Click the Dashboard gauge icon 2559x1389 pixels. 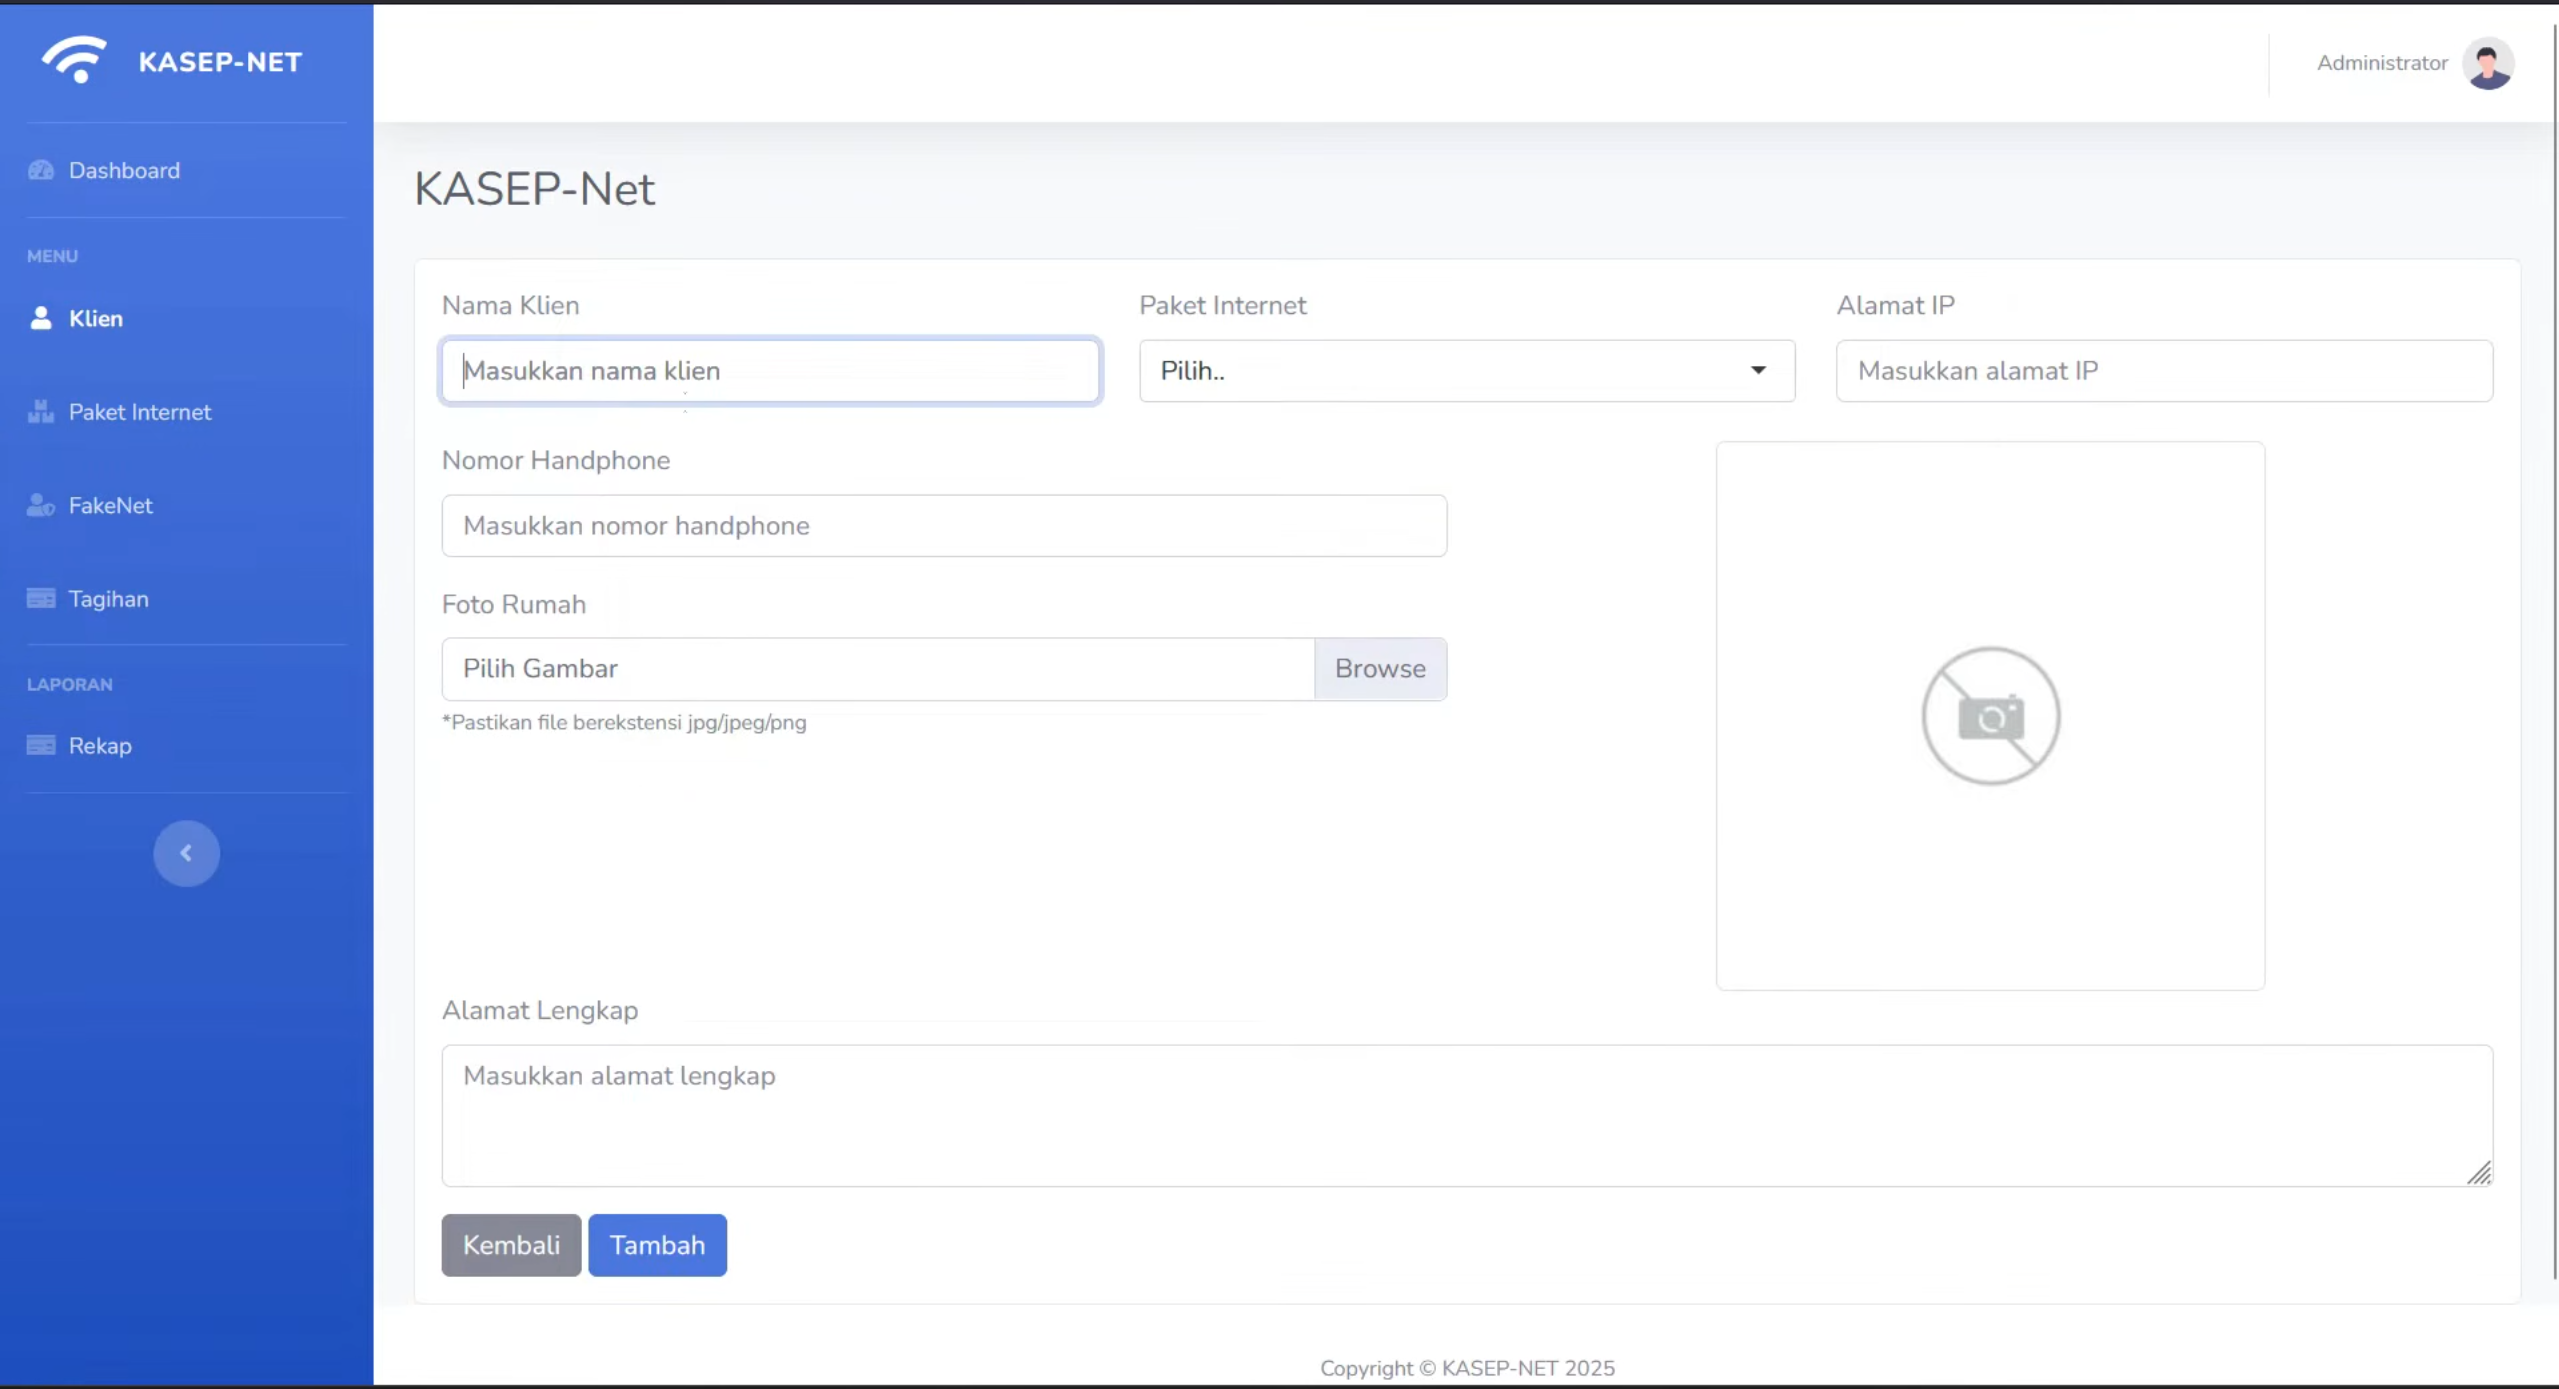pyautogui.click(x=41, y=170)
